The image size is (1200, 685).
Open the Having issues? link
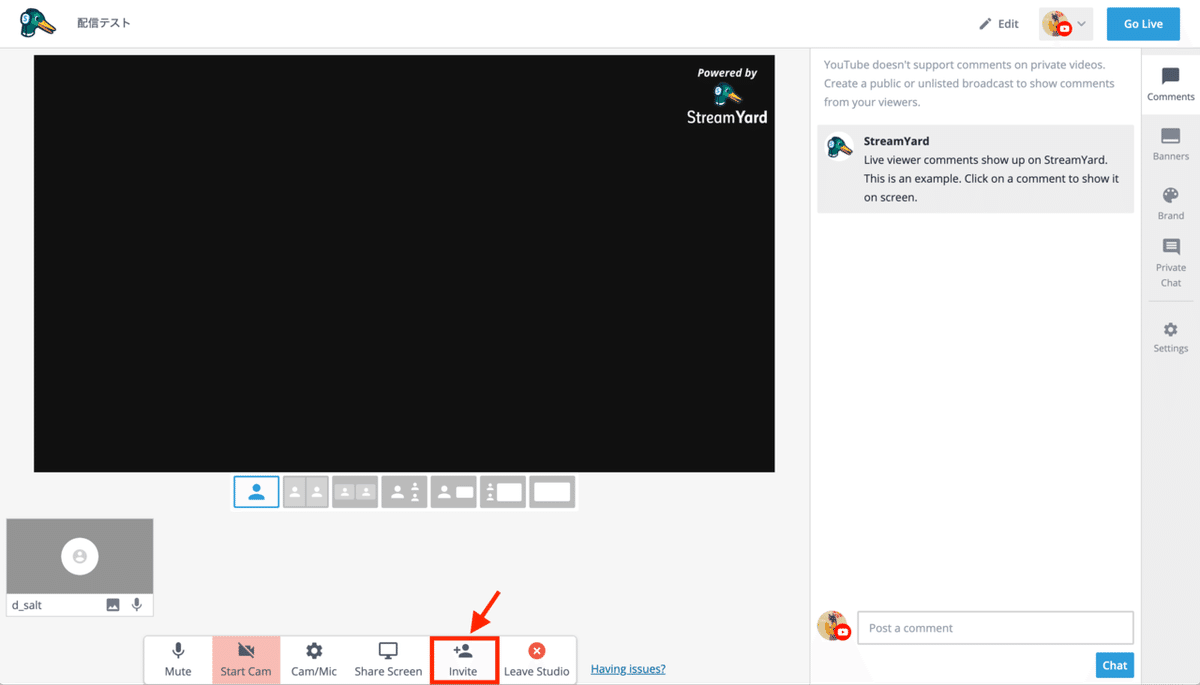pos(628,669)
